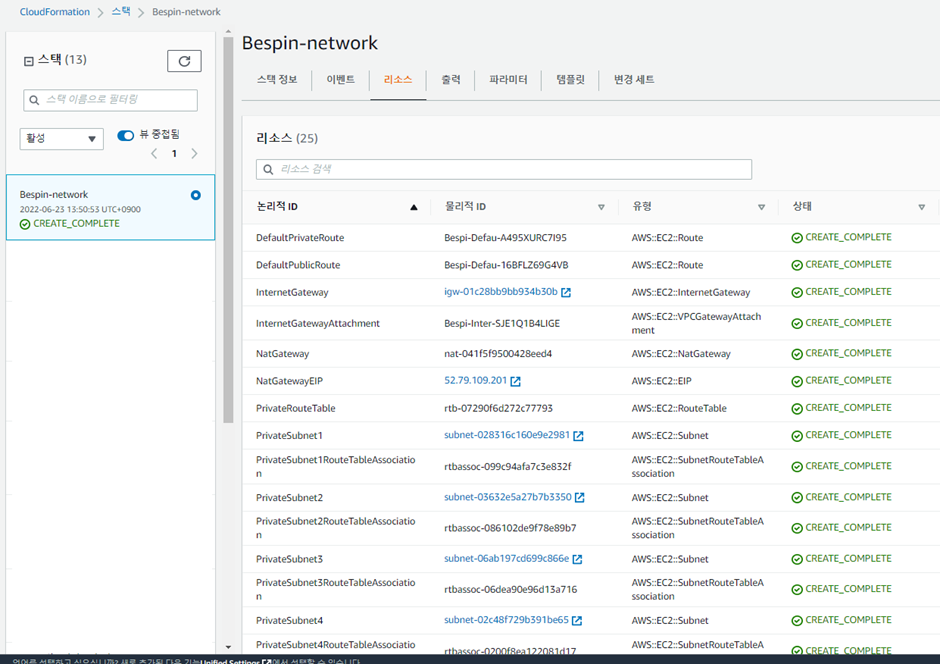
Task: Click the PrivateRouteTable logical ID
Action: (x=296, y=409)
